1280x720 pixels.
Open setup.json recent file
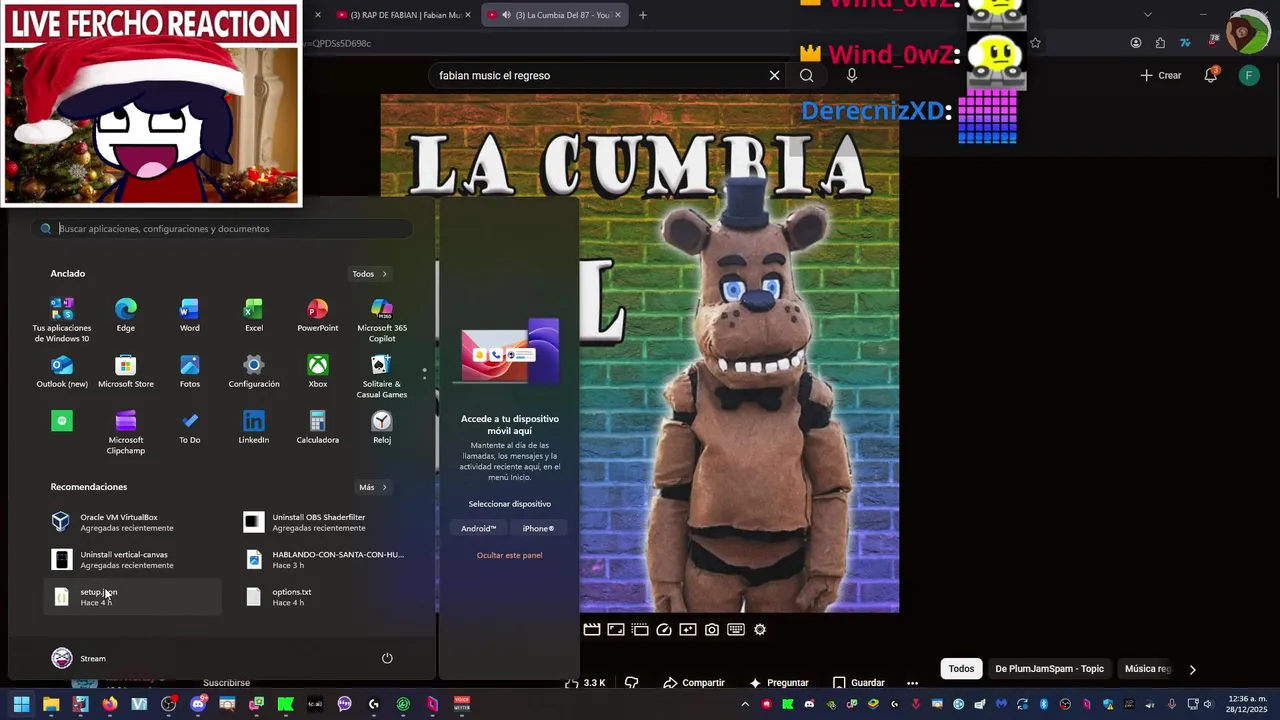133,597
